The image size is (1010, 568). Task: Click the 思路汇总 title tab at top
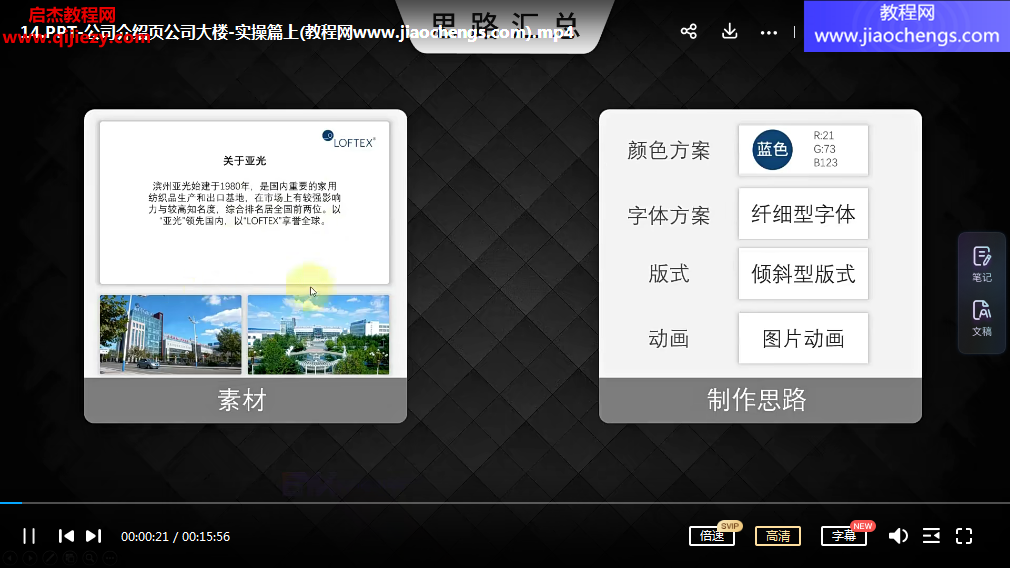point(505,26)
